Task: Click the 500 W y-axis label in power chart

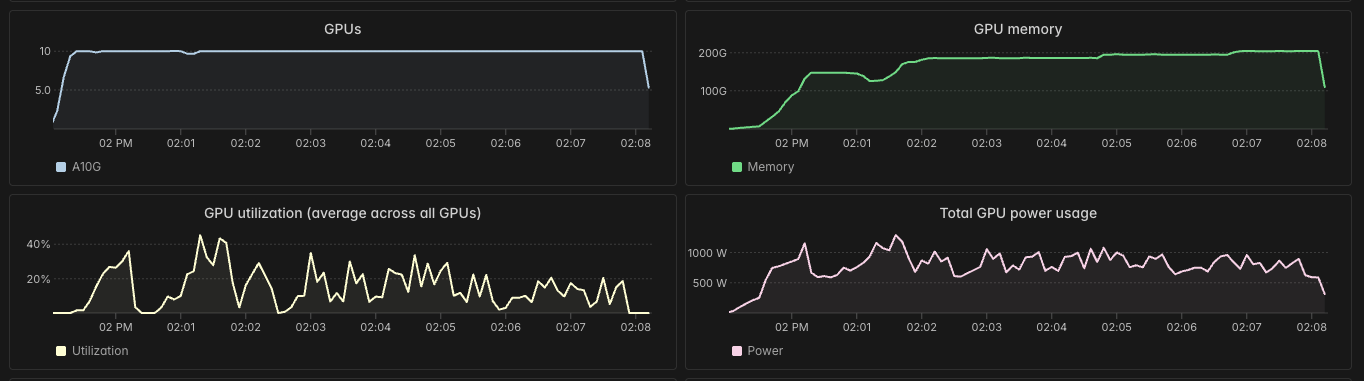Action: click(x=710, y=283)
